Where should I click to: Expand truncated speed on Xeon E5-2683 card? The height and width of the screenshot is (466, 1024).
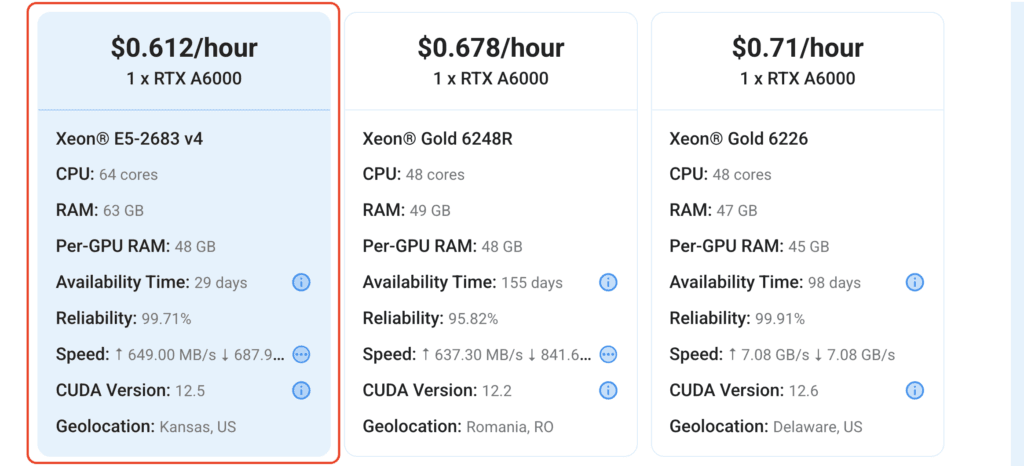[x=301, y=354]
